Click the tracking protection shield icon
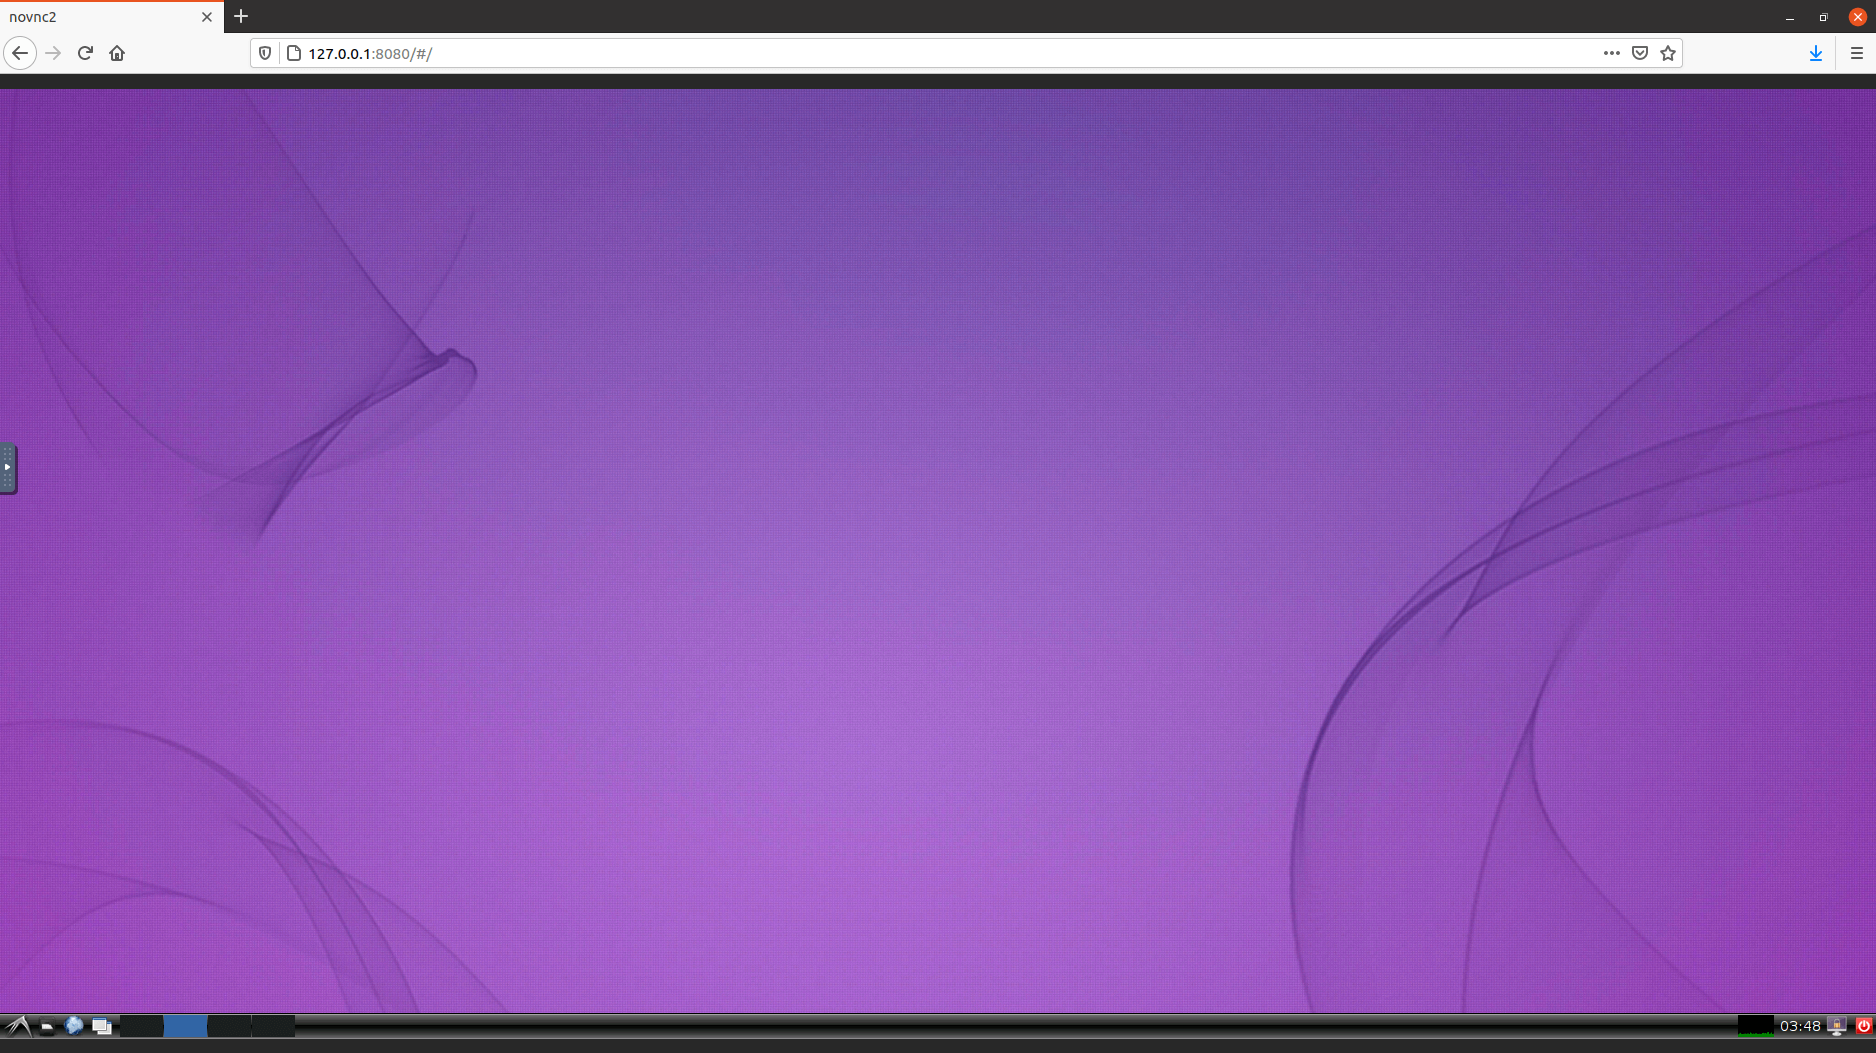 point(265,54)
